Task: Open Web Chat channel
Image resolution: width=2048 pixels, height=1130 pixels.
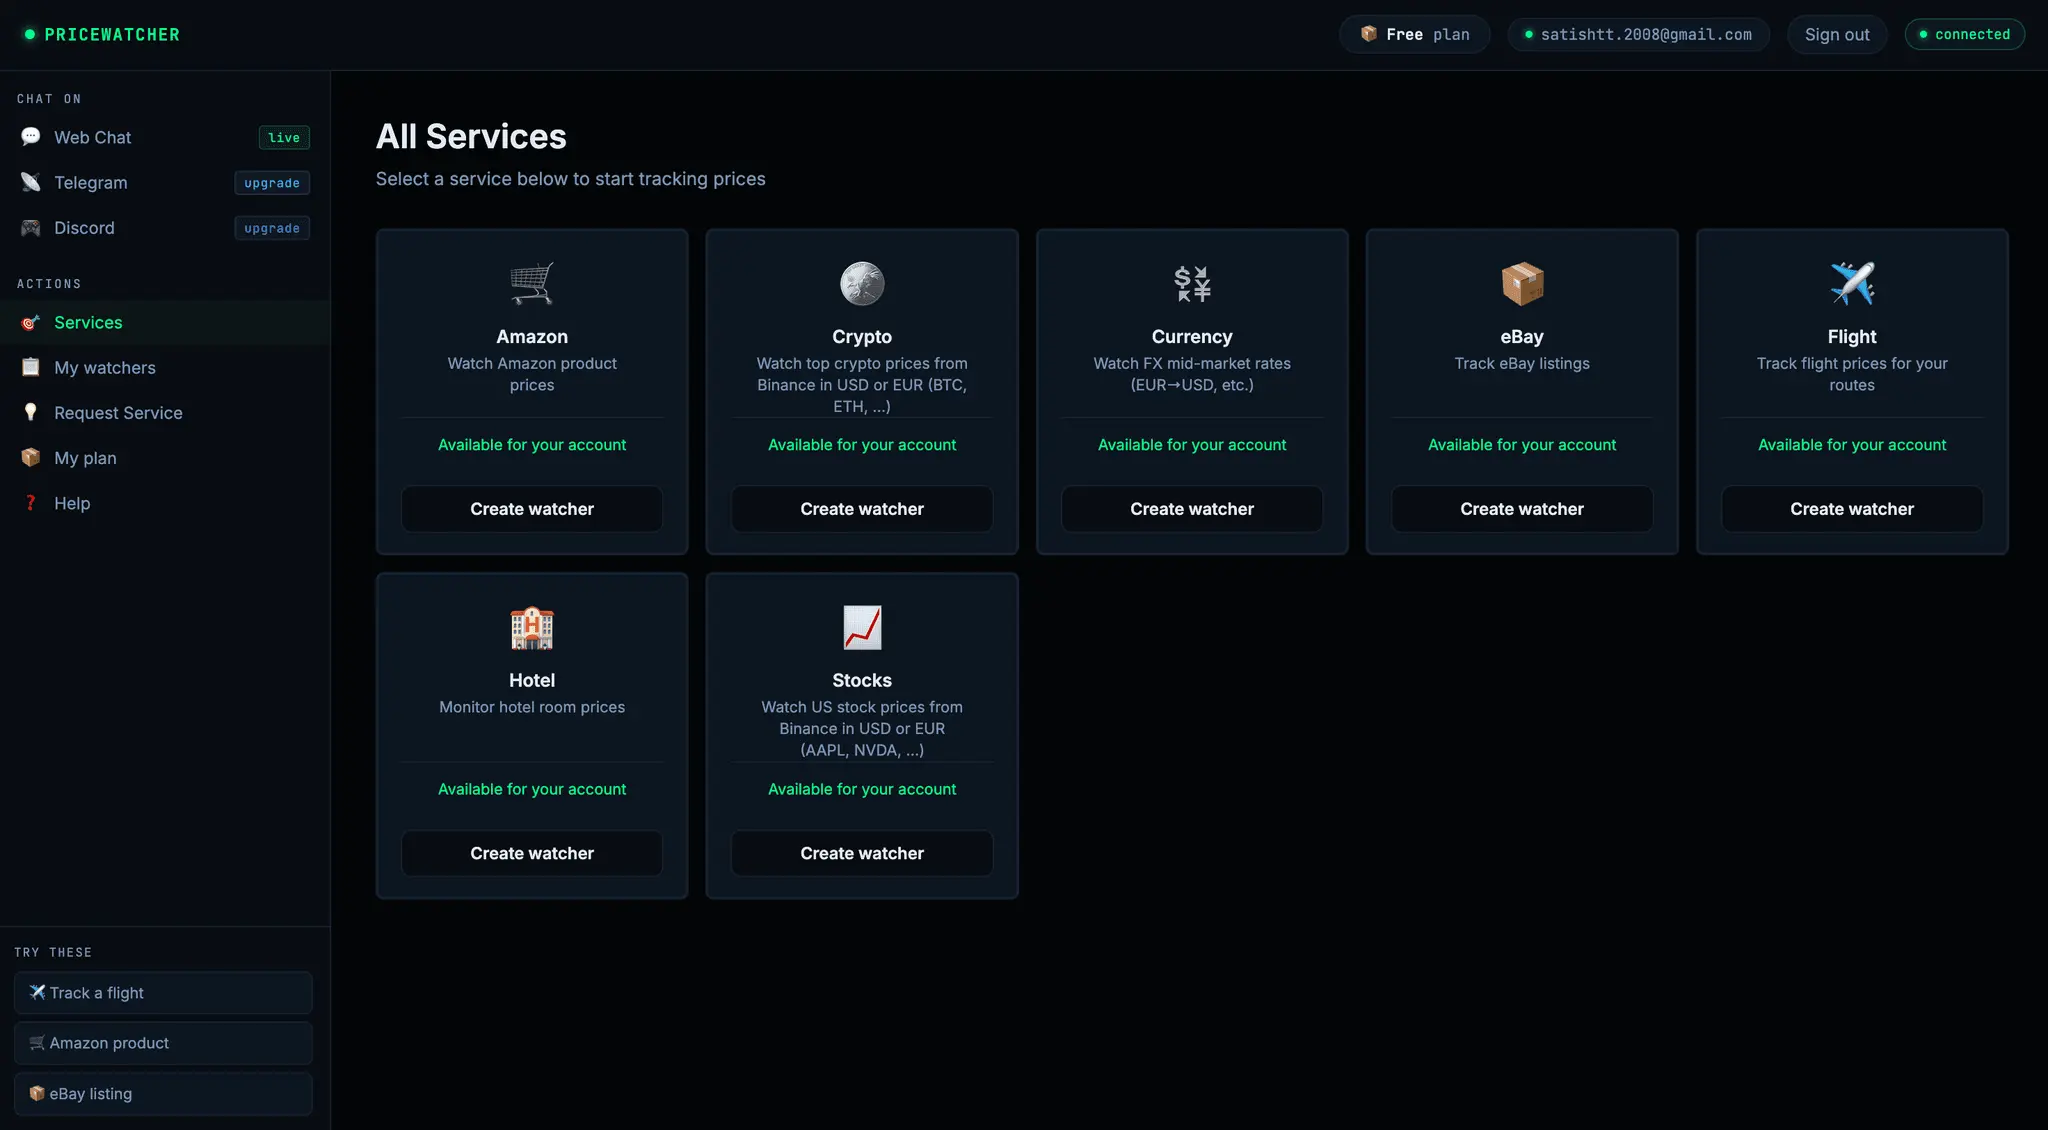Action: pyautogui.click(x=165, y=137)
